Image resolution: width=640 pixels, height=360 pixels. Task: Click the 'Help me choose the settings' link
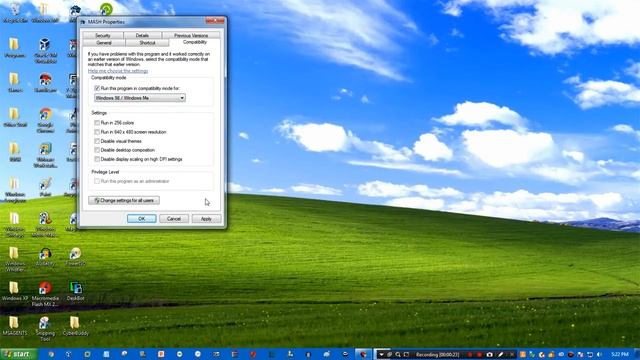coord(118,71)
